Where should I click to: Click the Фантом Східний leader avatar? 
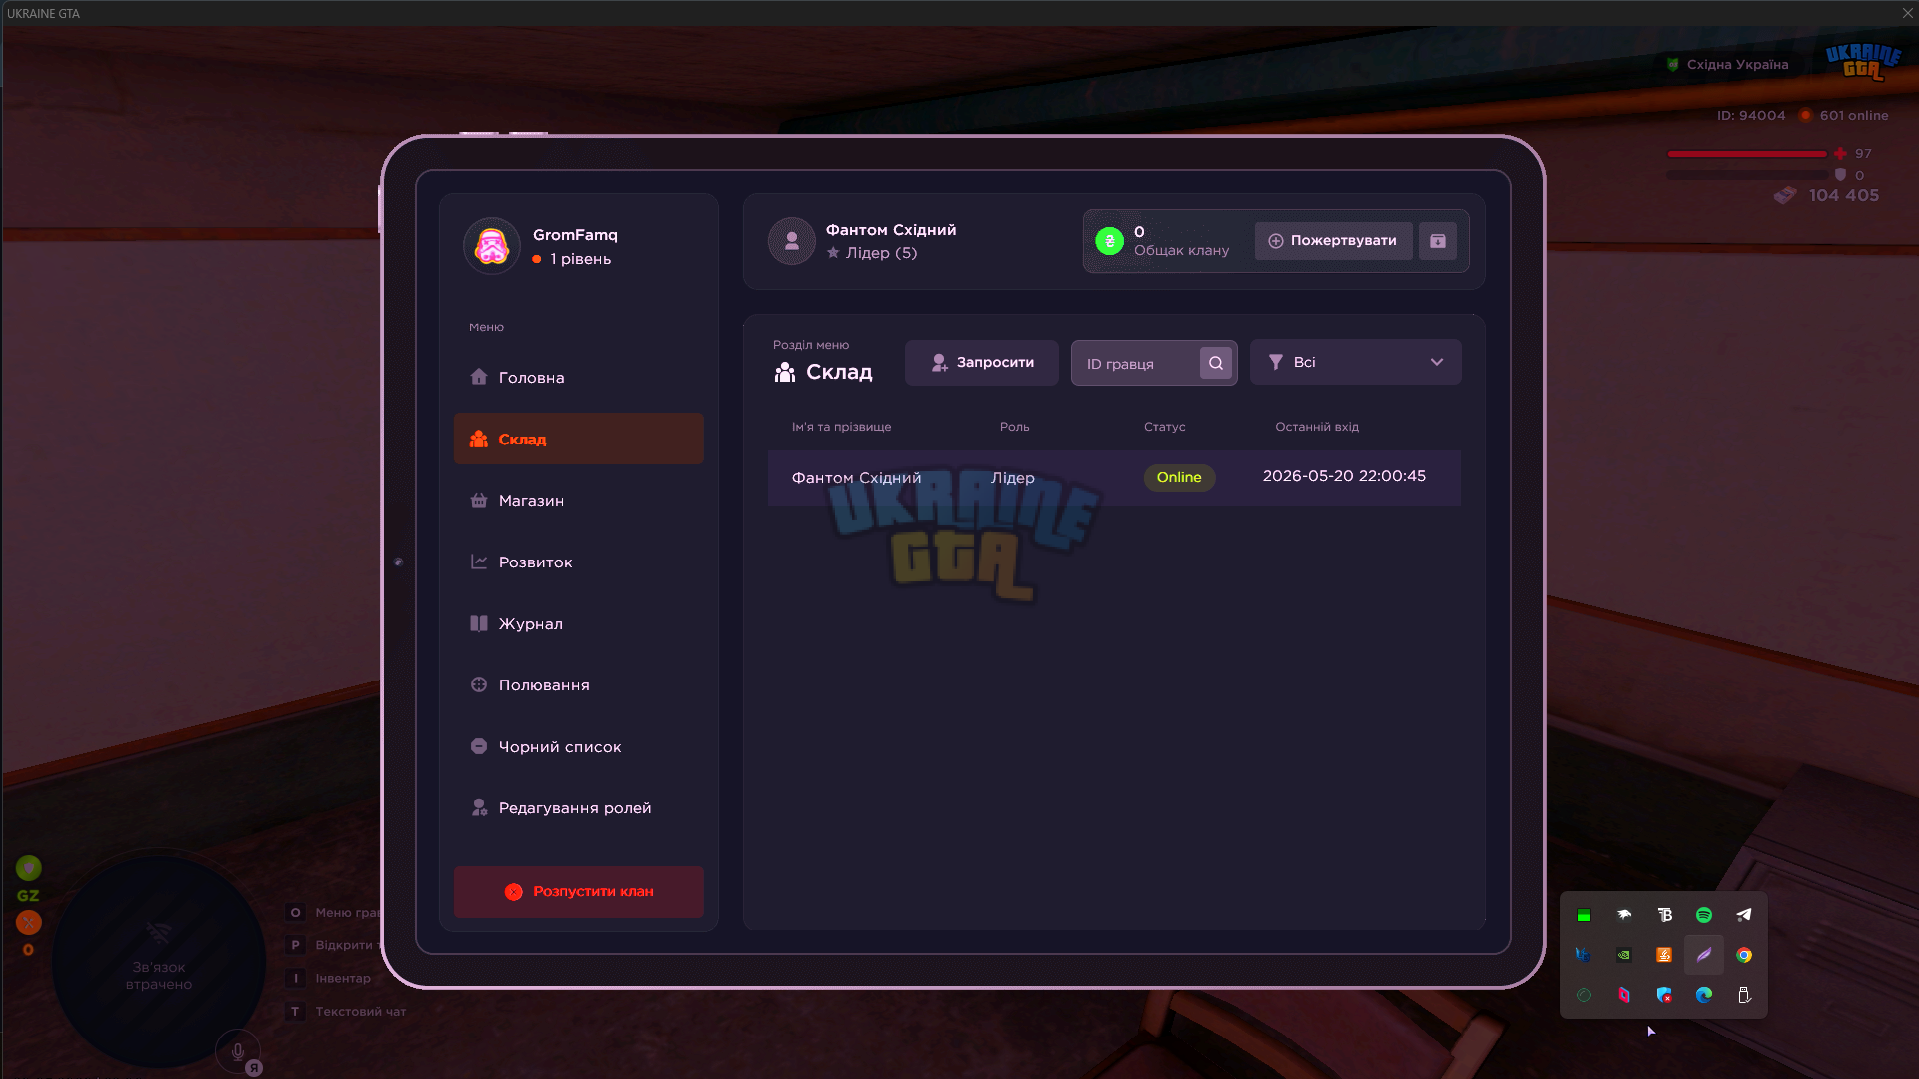point(791,241)
